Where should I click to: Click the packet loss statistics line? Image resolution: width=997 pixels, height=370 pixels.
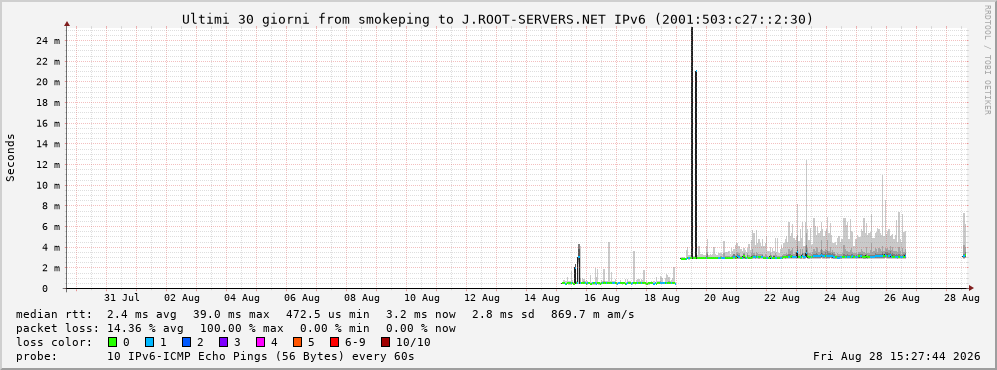(x=235, y=329)
